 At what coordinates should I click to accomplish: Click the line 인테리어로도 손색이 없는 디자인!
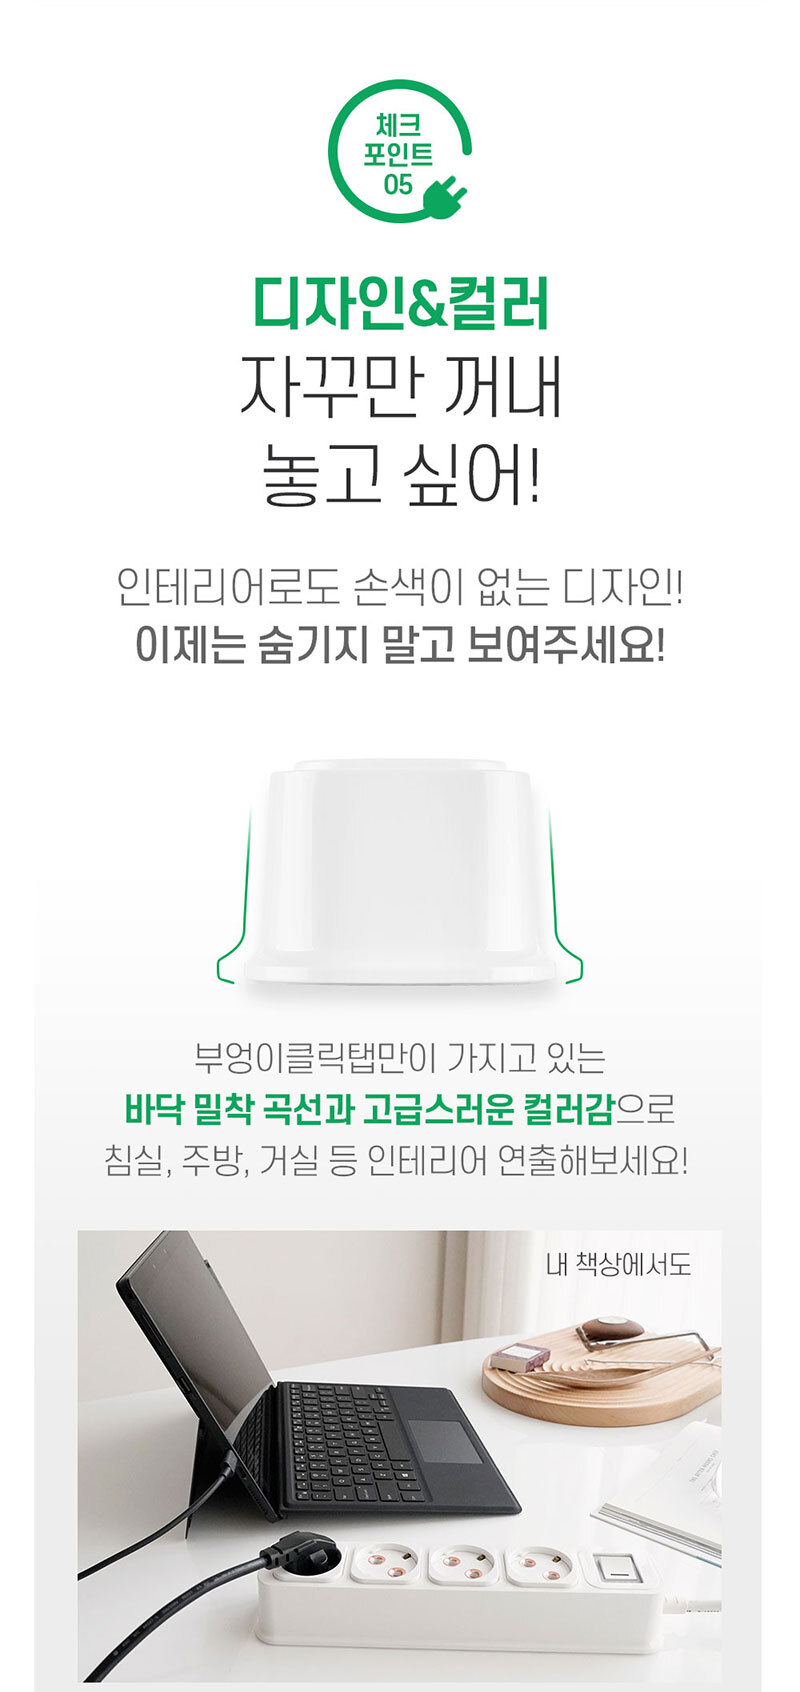point(400,588)
